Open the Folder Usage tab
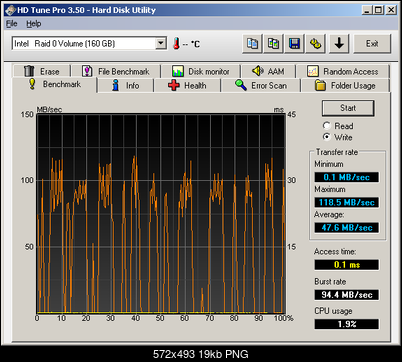Viewport: 402px width, 362px height. [345, 86]
